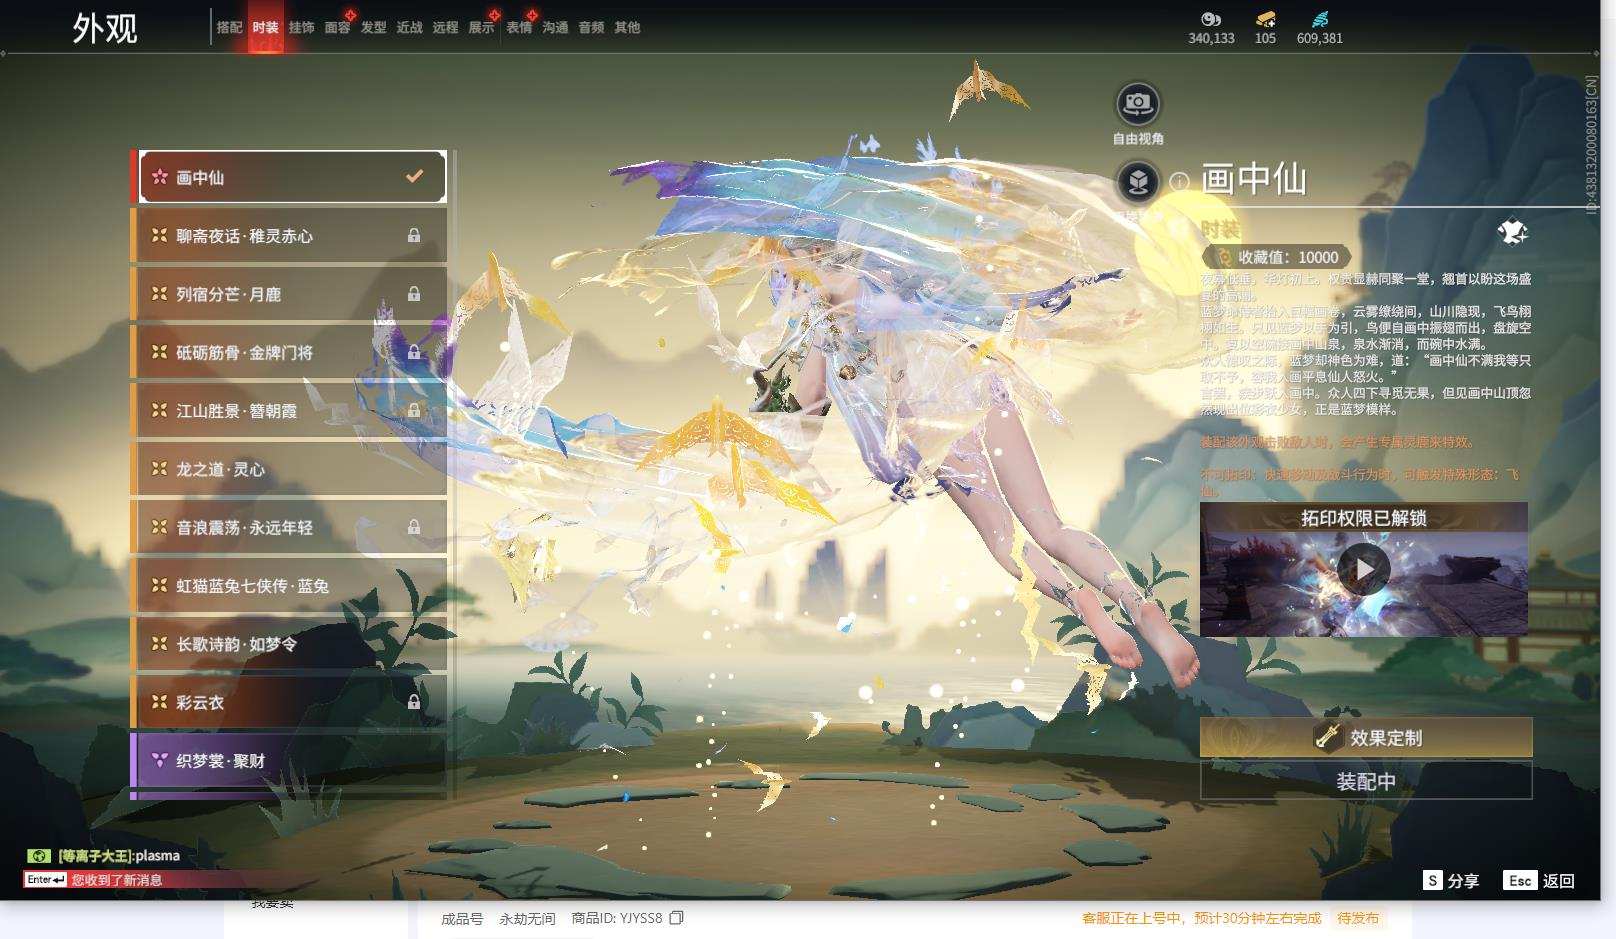Go to the 发型 tab
This screenshot has width=1616, height=939.
click(373, 28)
